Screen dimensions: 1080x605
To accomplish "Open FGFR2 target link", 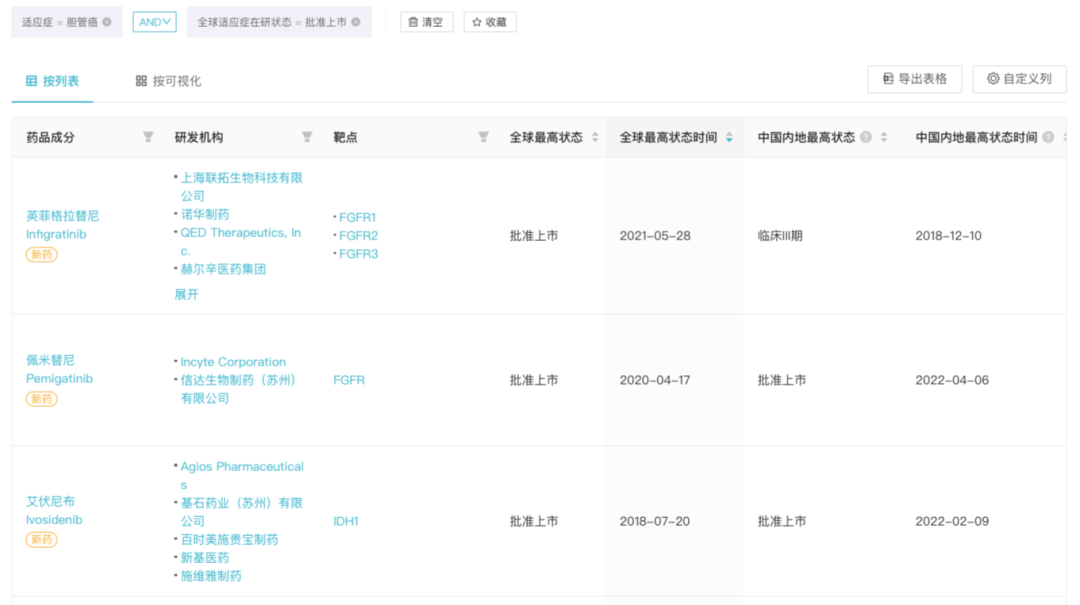I will (x=358, y=236).
